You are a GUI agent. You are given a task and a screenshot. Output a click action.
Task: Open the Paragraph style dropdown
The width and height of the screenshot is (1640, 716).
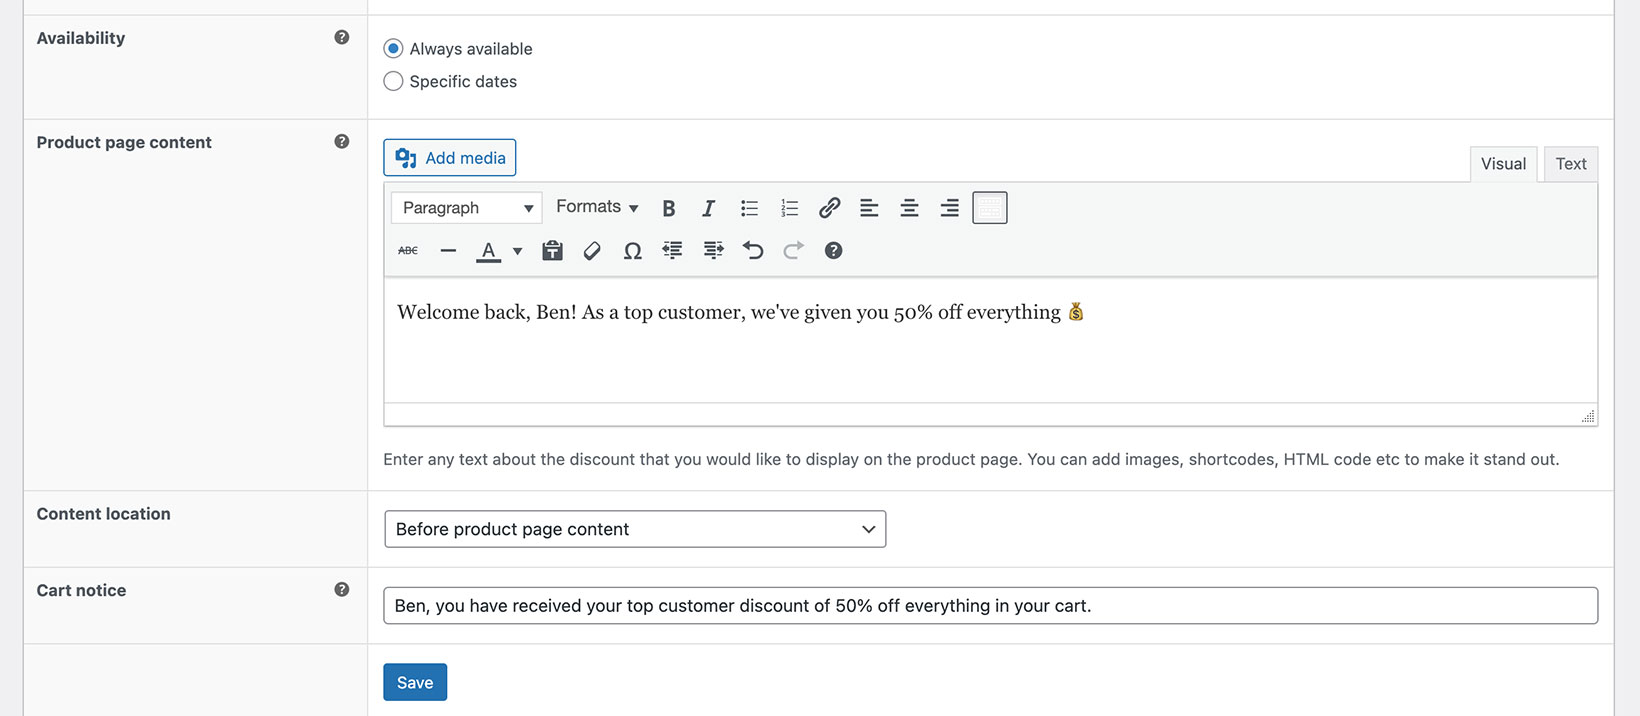pos(466,208)
